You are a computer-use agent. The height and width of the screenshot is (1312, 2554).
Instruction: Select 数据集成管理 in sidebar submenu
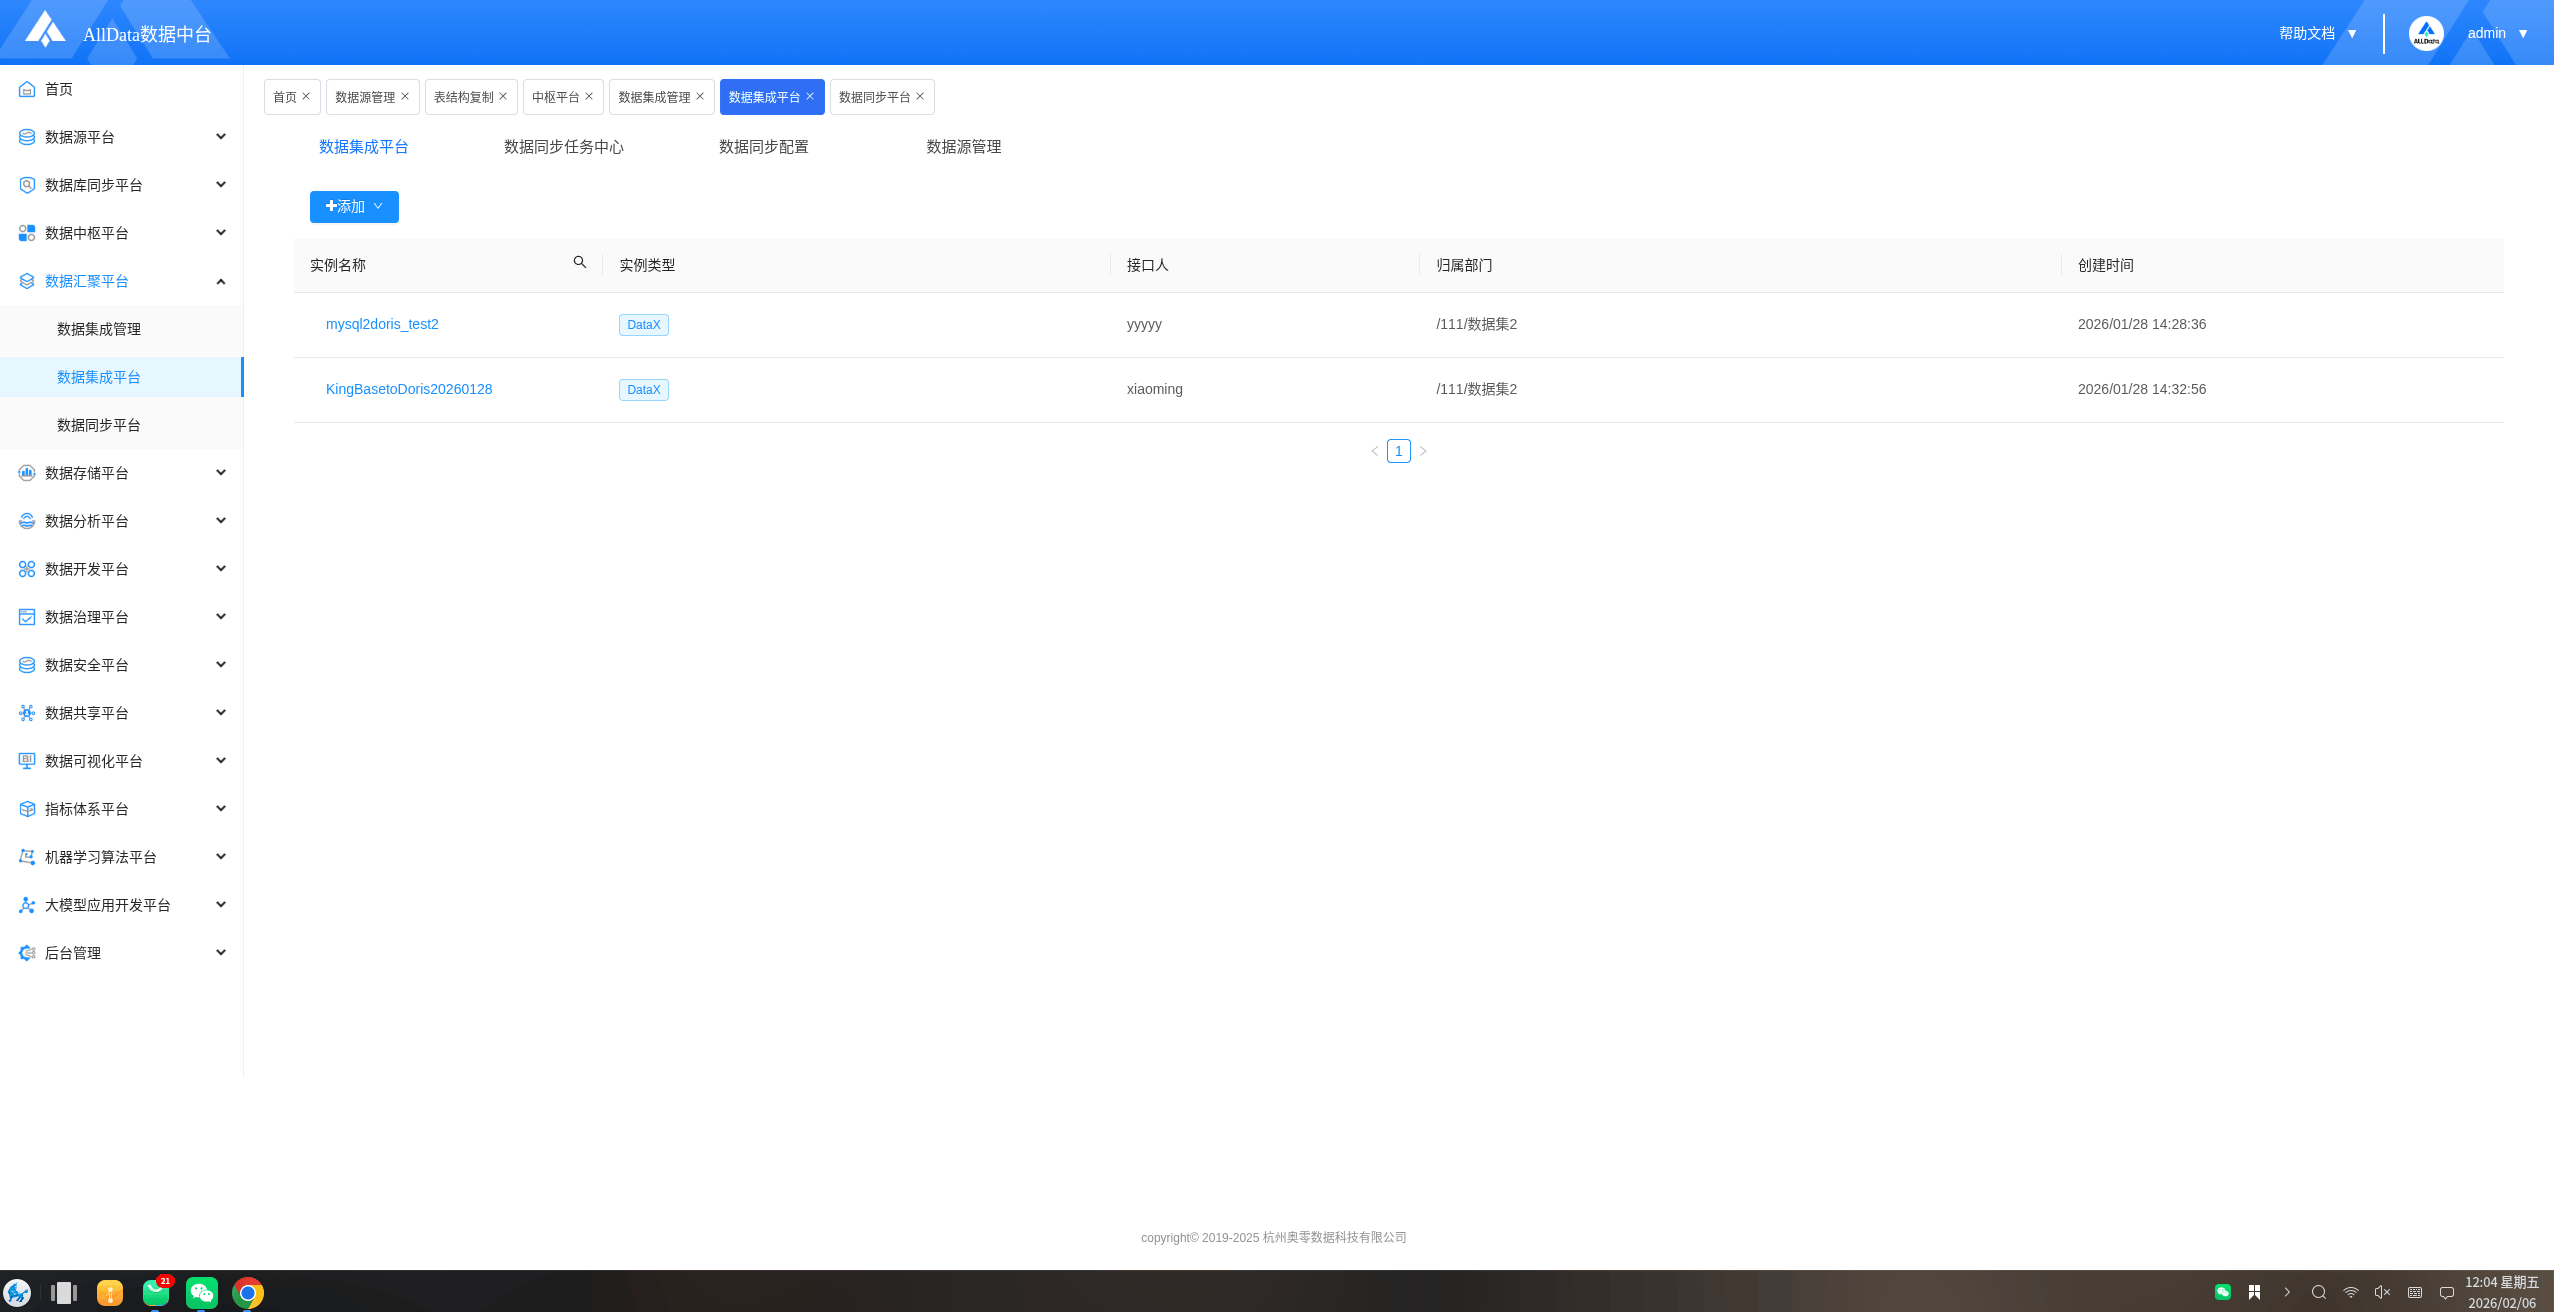(x=99, y=329)
